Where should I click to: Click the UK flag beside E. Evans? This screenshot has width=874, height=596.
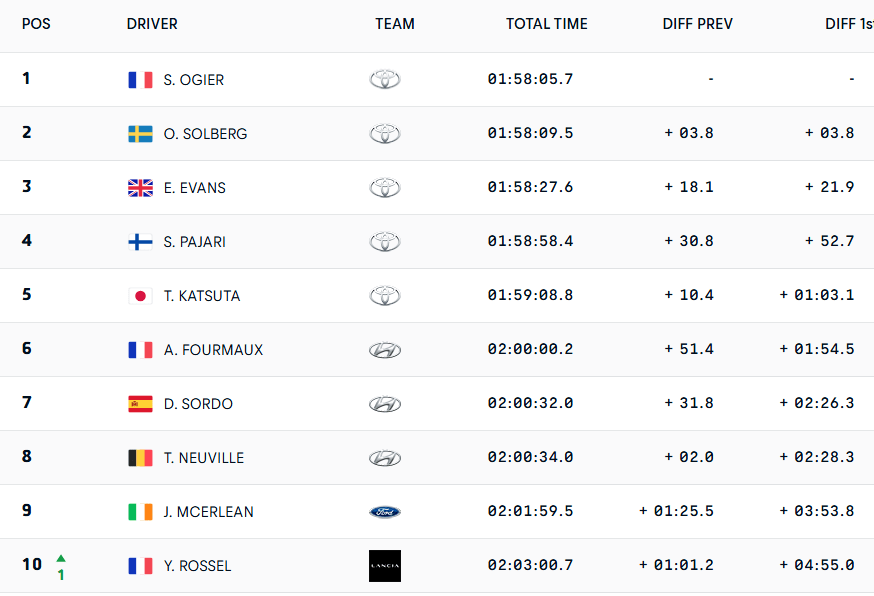point(140,188)
